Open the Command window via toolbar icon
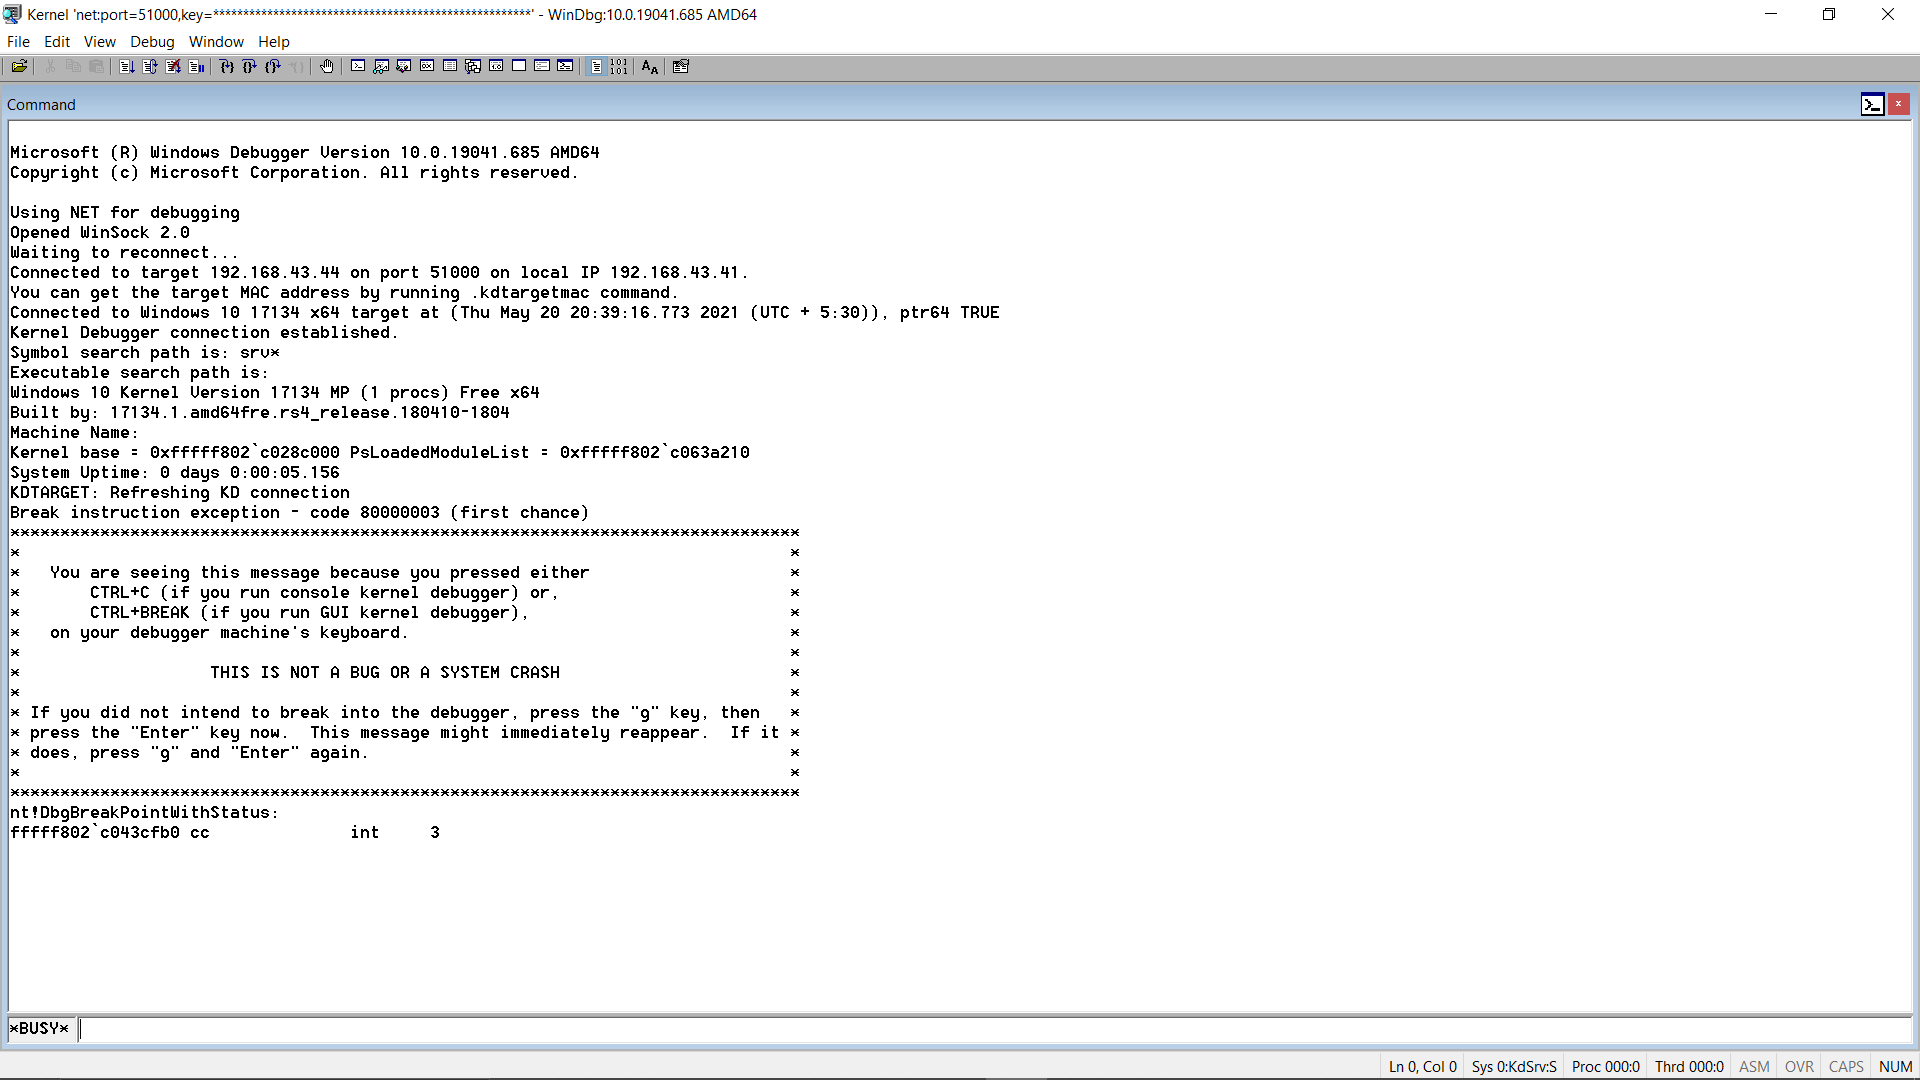Image resolution: width=1920 pixels, height=1080 pixels. tap(358, 67)
